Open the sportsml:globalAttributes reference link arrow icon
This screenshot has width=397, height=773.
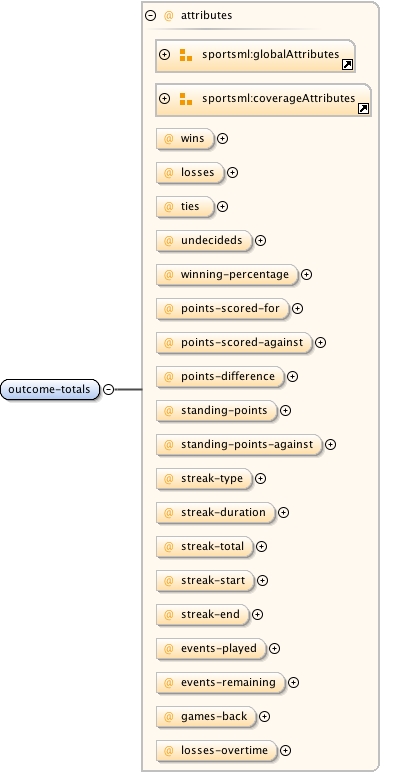[348, 65]
